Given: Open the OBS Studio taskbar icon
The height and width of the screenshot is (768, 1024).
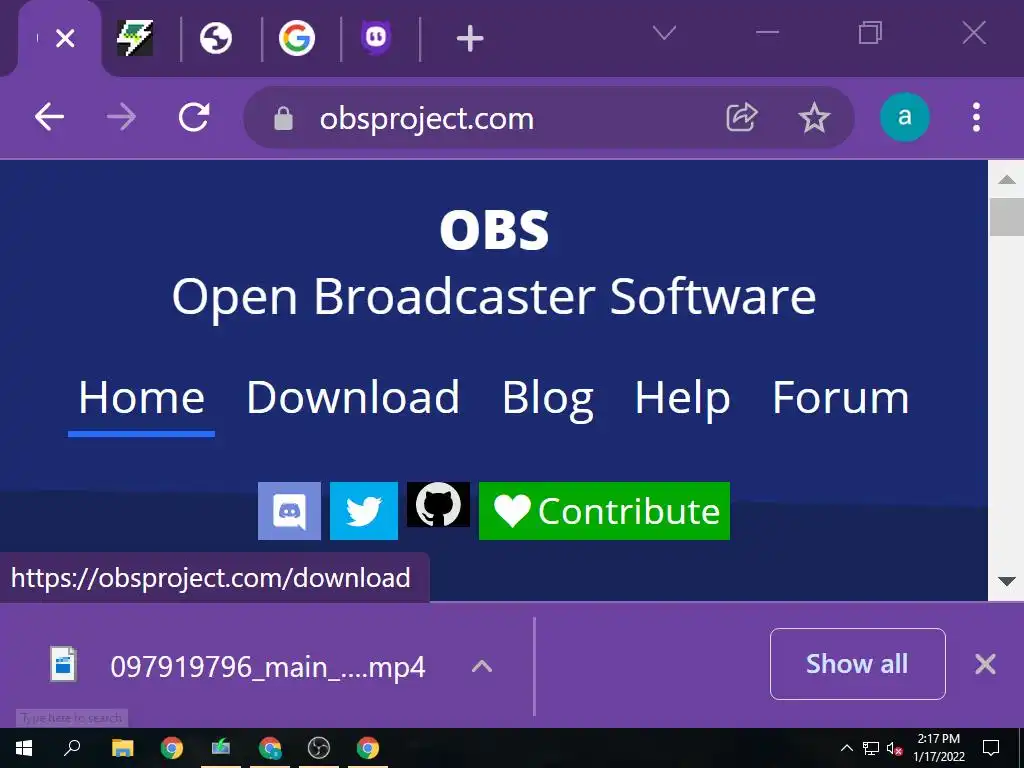Looking at the screenshot, I should click(x=319, y=748).
